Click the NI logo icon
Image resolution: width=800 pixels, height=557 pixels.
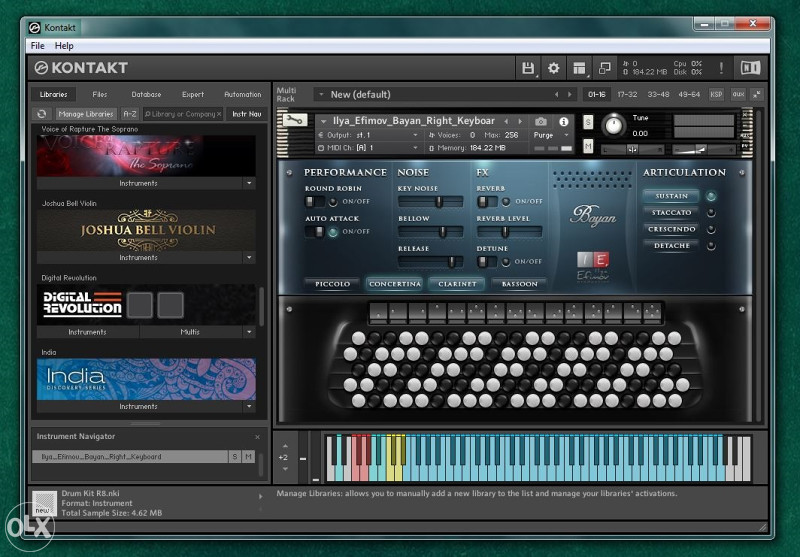pyautogui.click(x=751, y=68)
